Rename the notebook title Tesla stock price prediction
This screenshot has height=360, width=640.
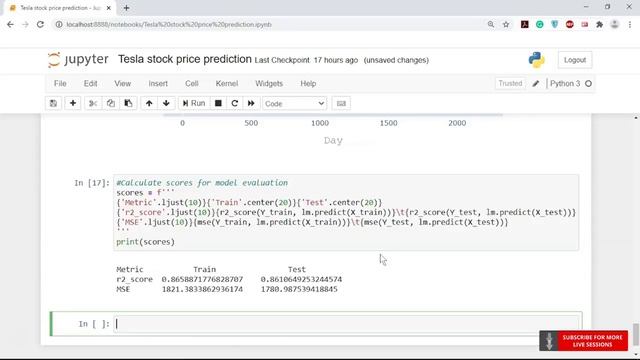click(184, 59)
